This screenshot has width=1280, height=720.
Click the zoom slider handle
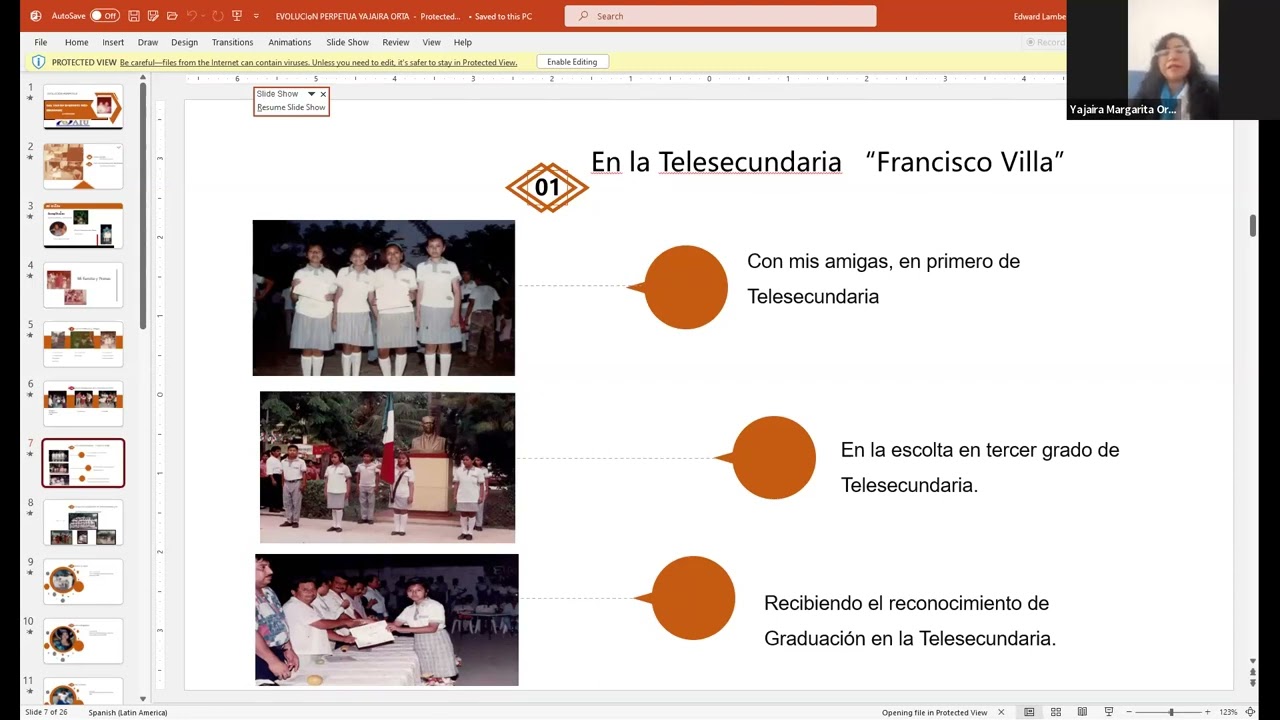(1171, 712)
